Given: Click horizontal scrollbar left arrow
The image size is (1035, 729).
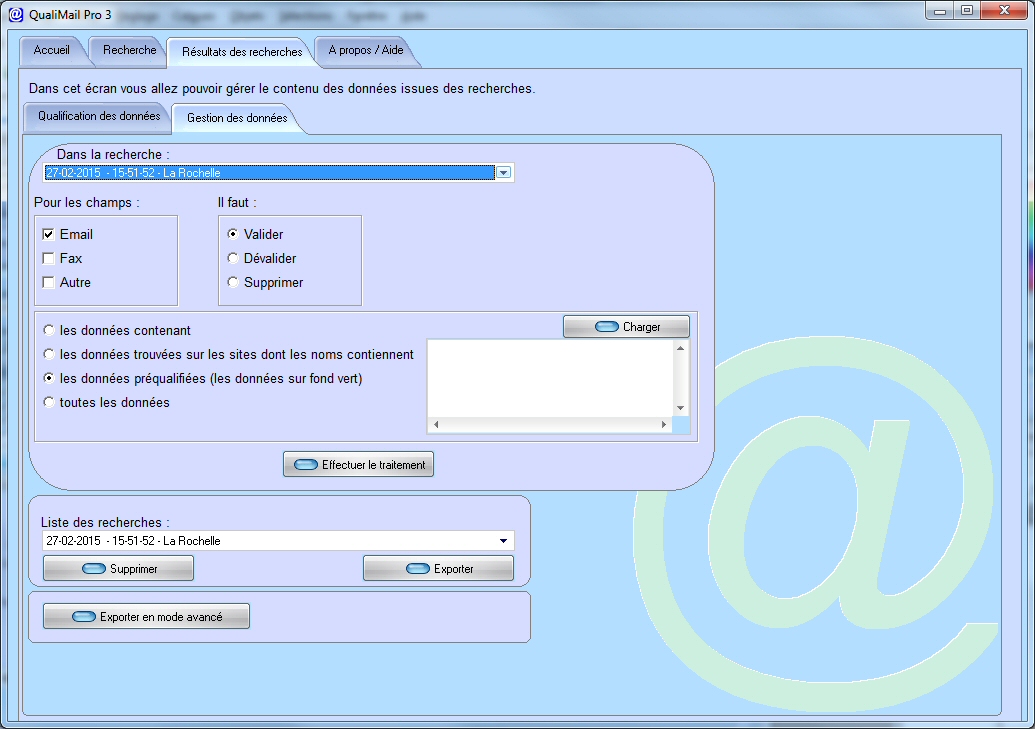Looking at the screenshot, I should click(436, 425).
